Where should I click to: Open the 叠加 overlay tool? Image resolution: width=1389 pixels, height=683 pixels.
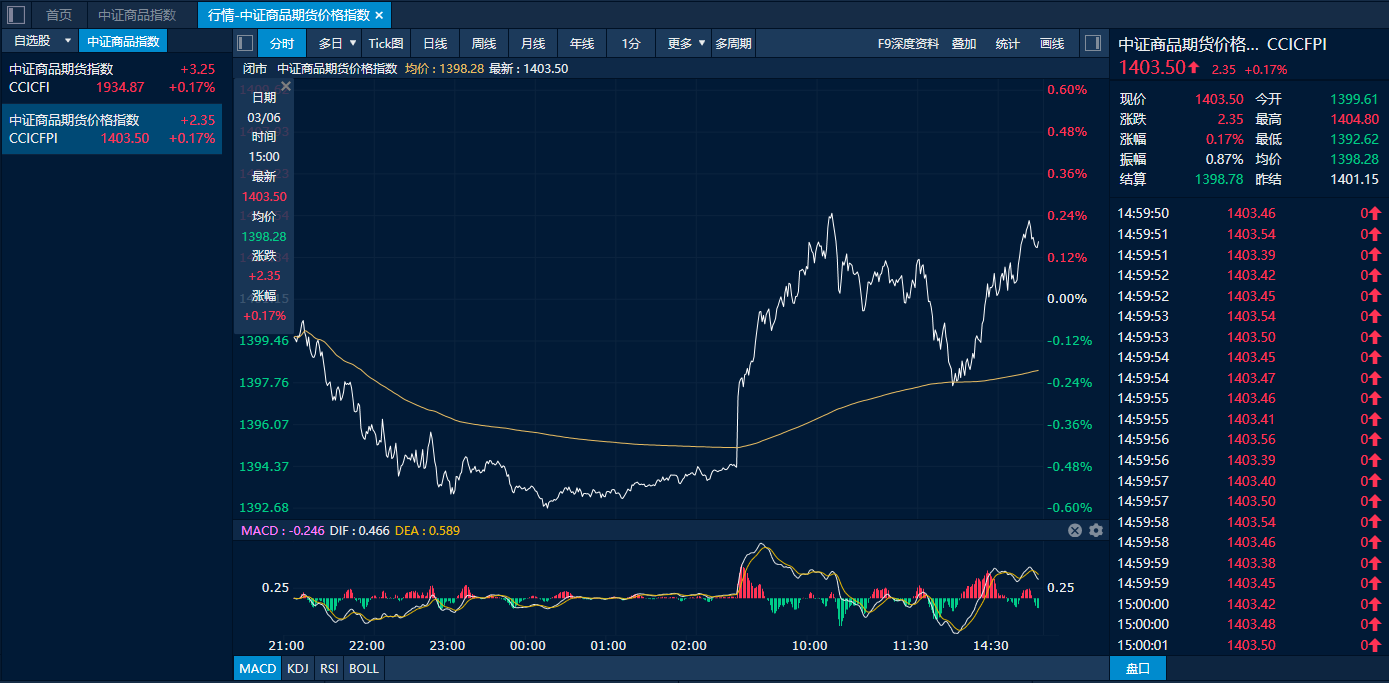(x=964, y=43)
